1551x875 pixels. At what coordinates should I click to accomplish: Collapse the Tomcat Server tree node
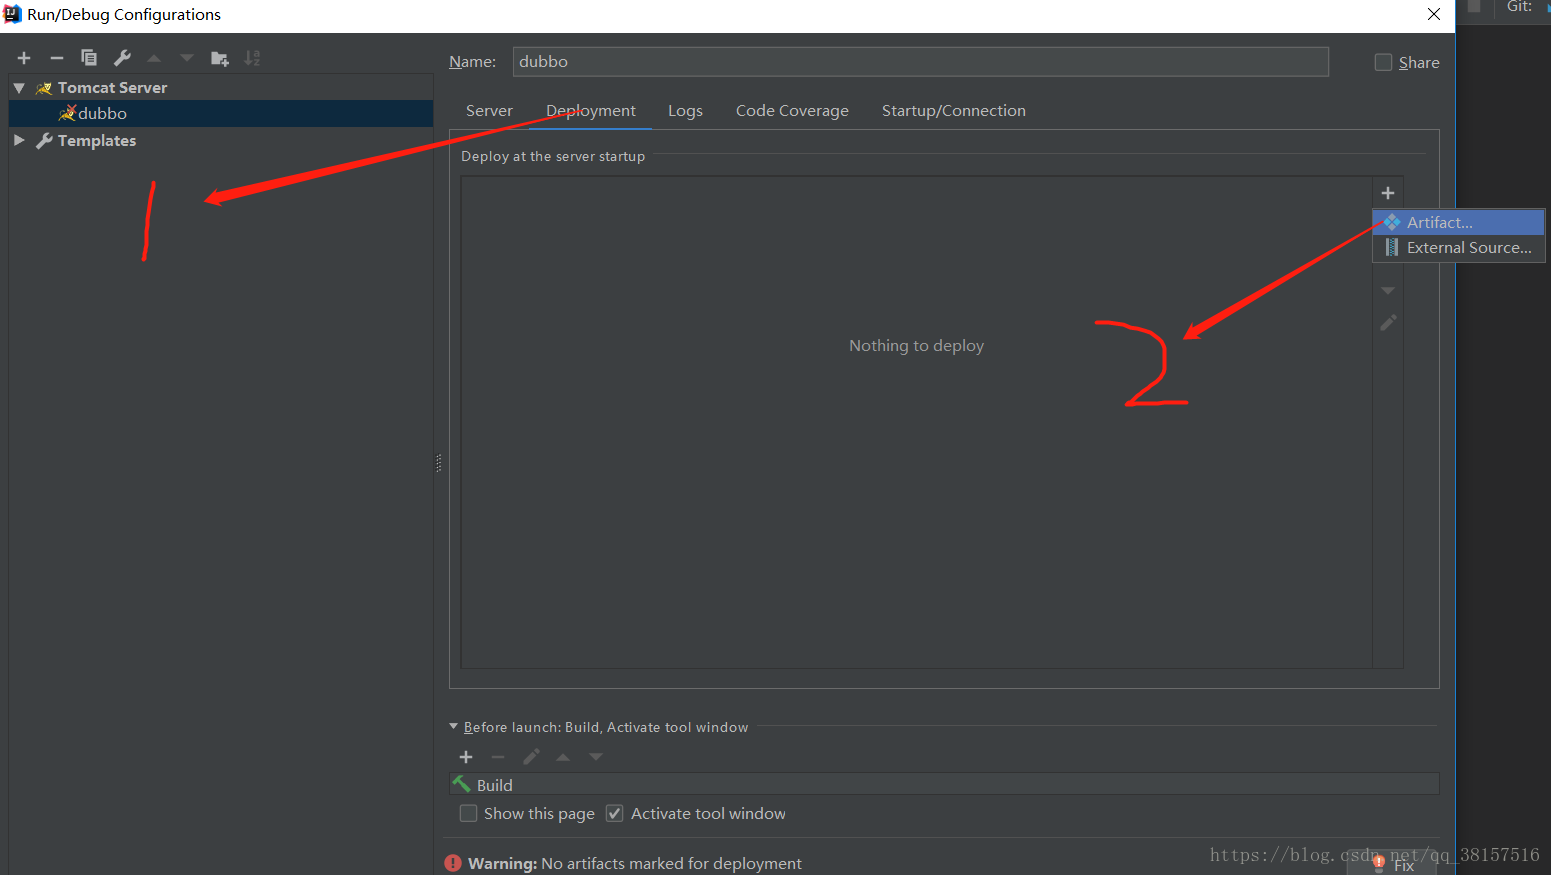pos(17,87)
